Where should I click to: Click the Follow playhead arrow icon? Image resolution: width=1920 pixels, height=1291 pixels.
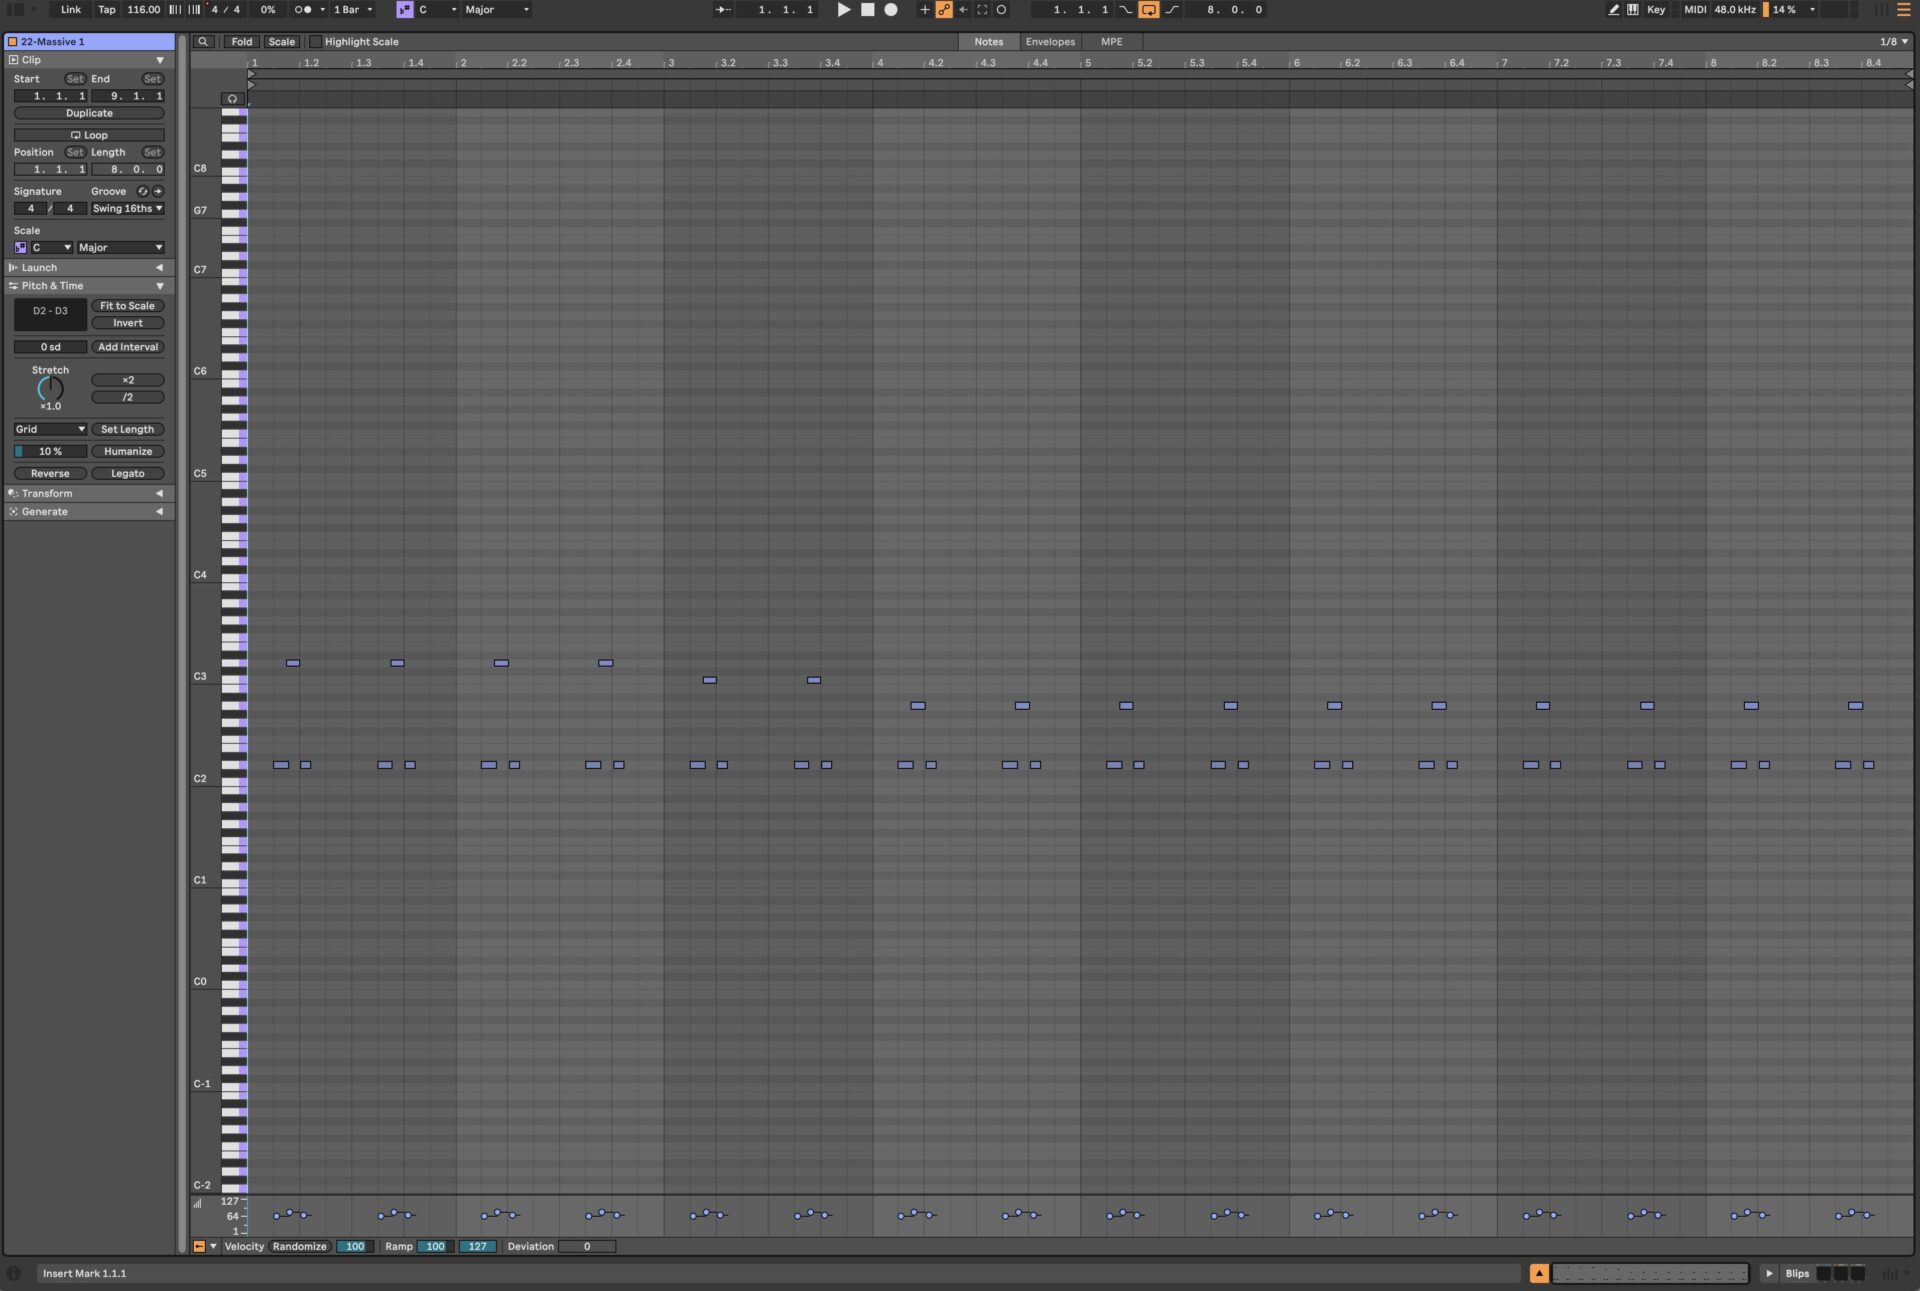(x=721, y=9)
